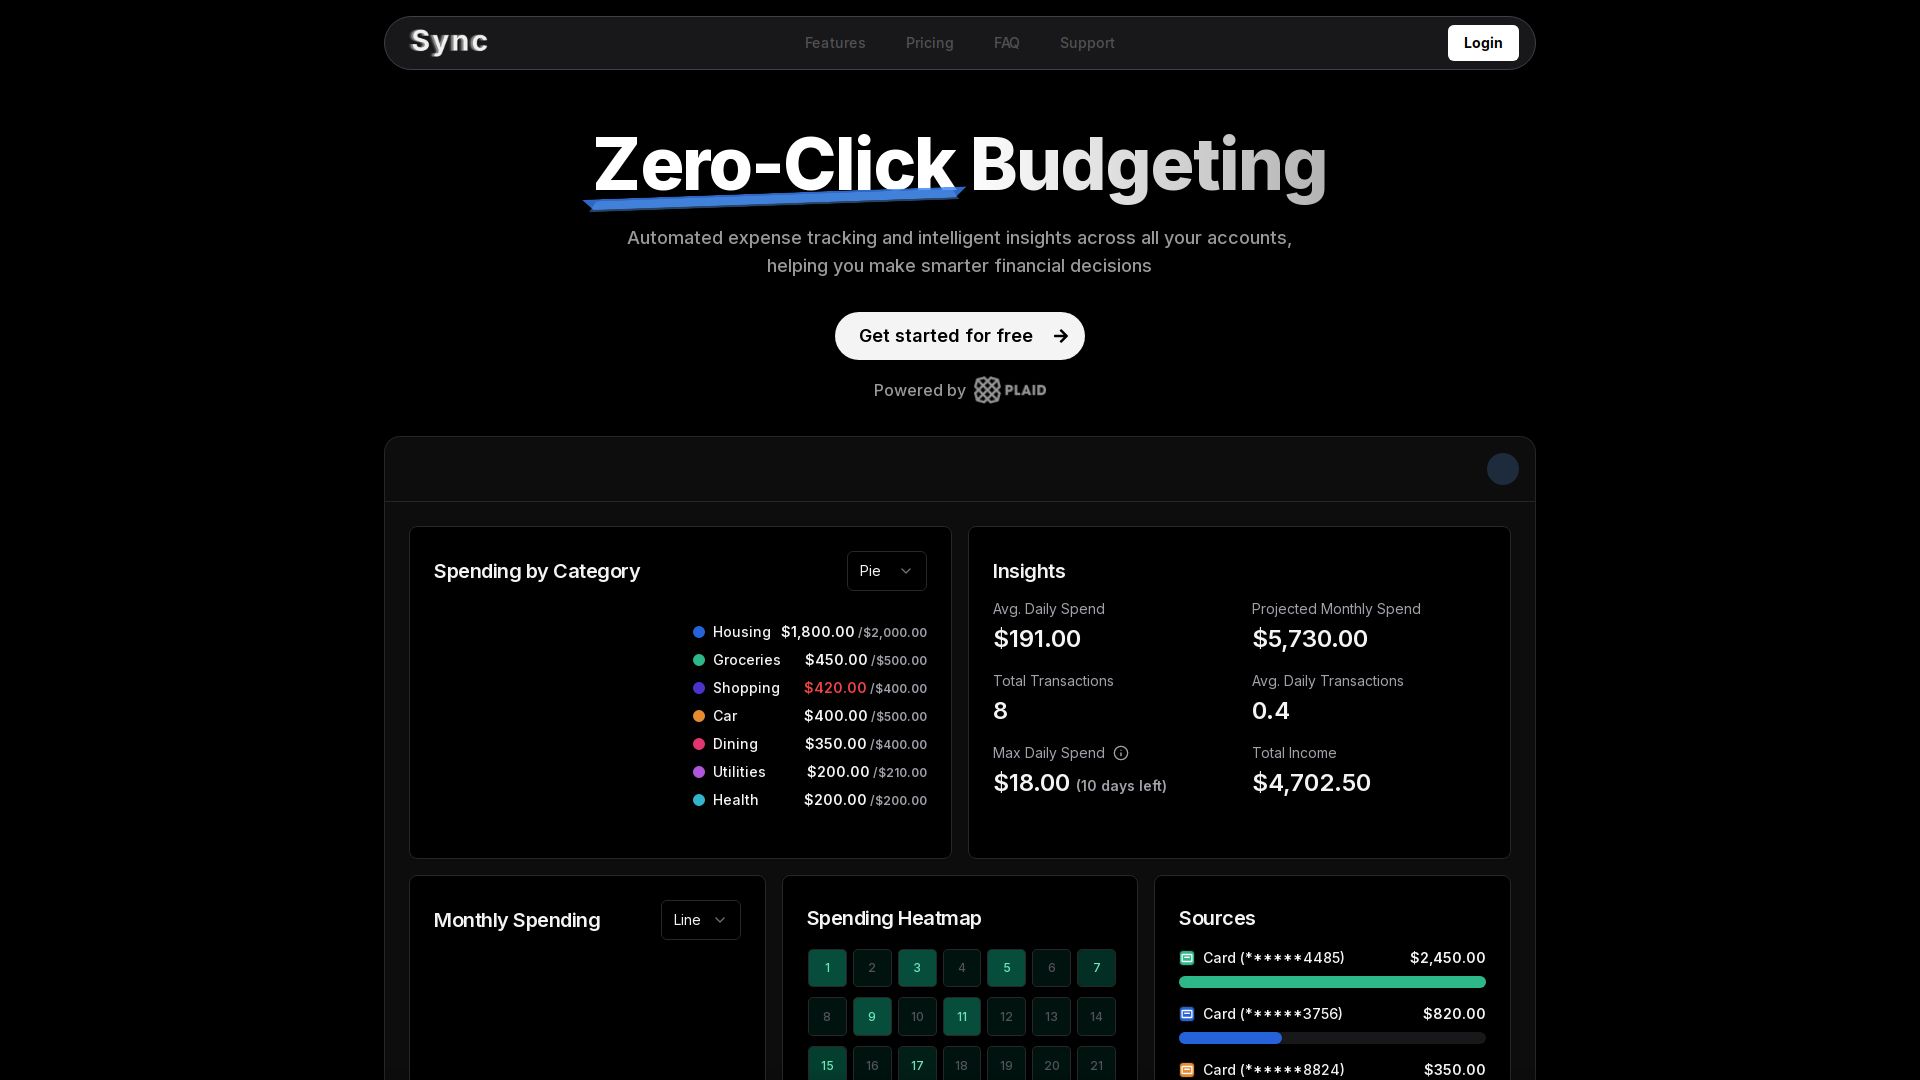1920x1080 pixels.
Task: Select day 9 in Spending Heatmap
Action: click(872, 1017)
